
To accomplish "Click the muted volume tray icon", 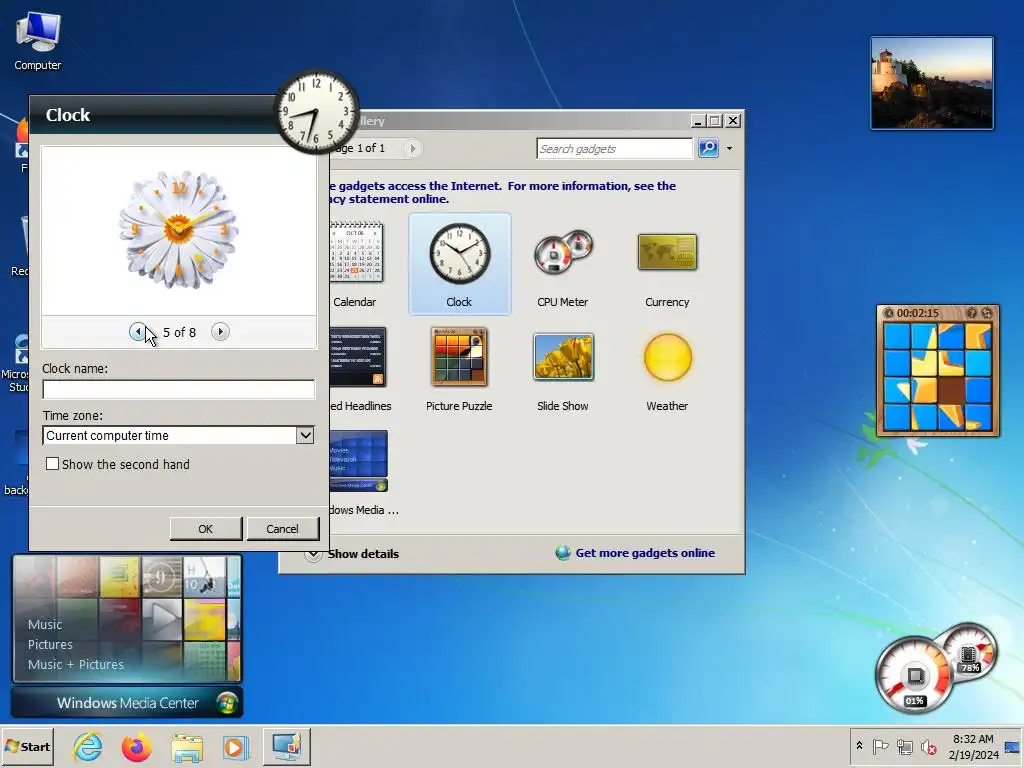I will tap(928, 746).
